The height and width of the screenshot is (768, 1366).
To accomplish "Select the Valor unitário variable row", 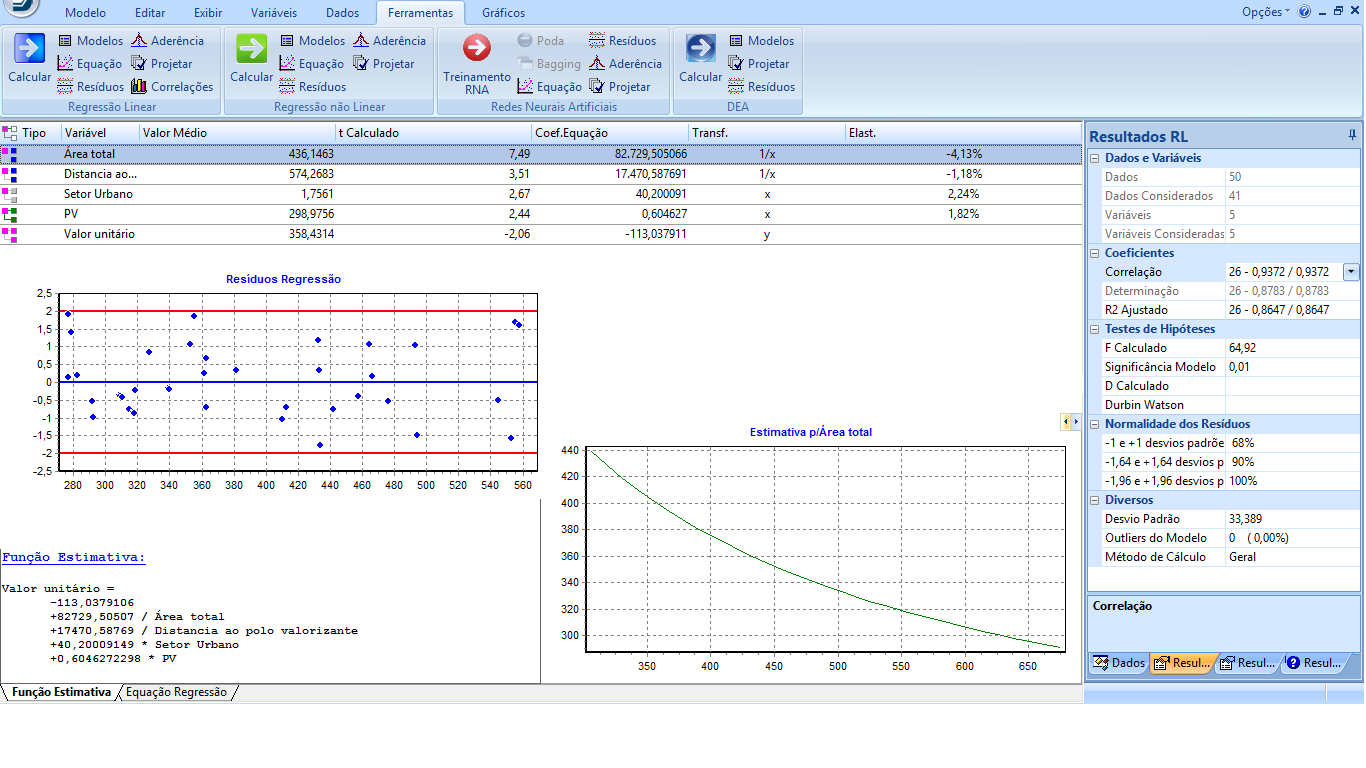I will pos(541,234).
